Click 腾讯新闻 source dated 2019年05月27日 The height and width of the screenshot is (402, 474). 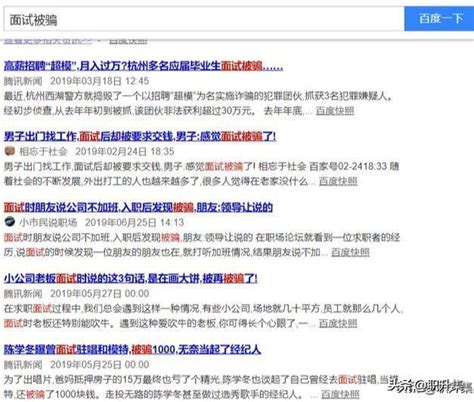[23, 294]
